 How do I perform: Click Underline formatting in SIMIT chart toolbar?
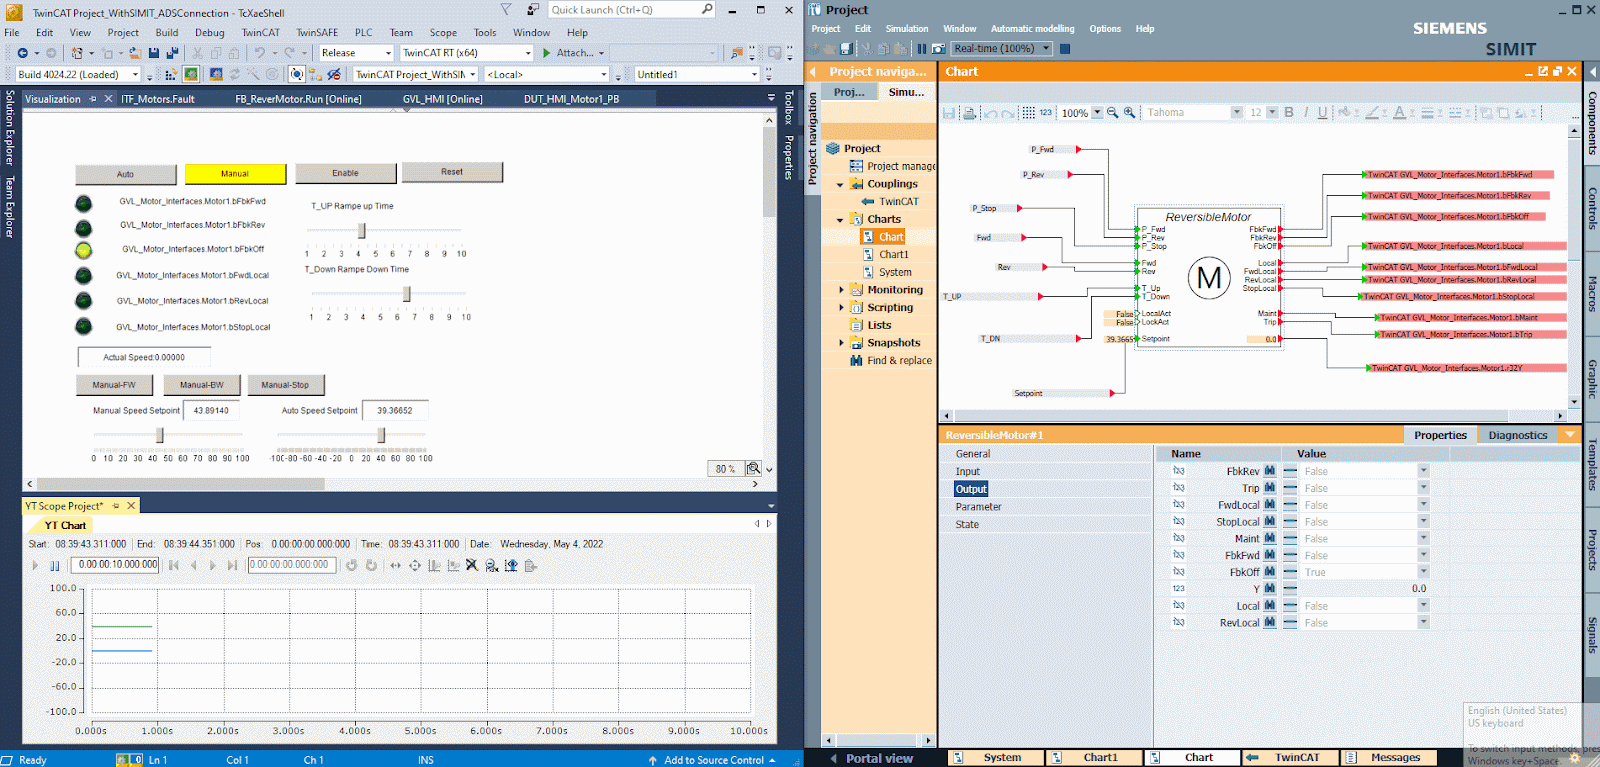pos(1322,112)
